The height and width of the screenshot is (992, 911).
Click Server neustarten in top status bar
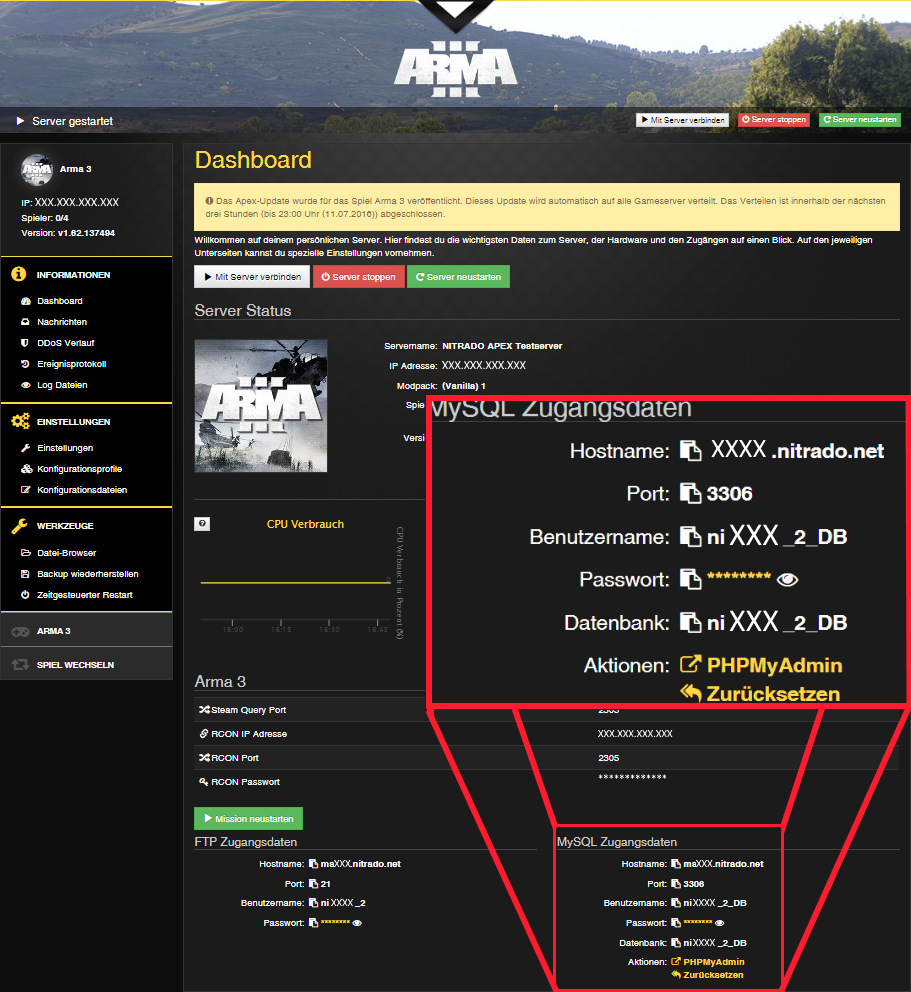pos(860,120)
